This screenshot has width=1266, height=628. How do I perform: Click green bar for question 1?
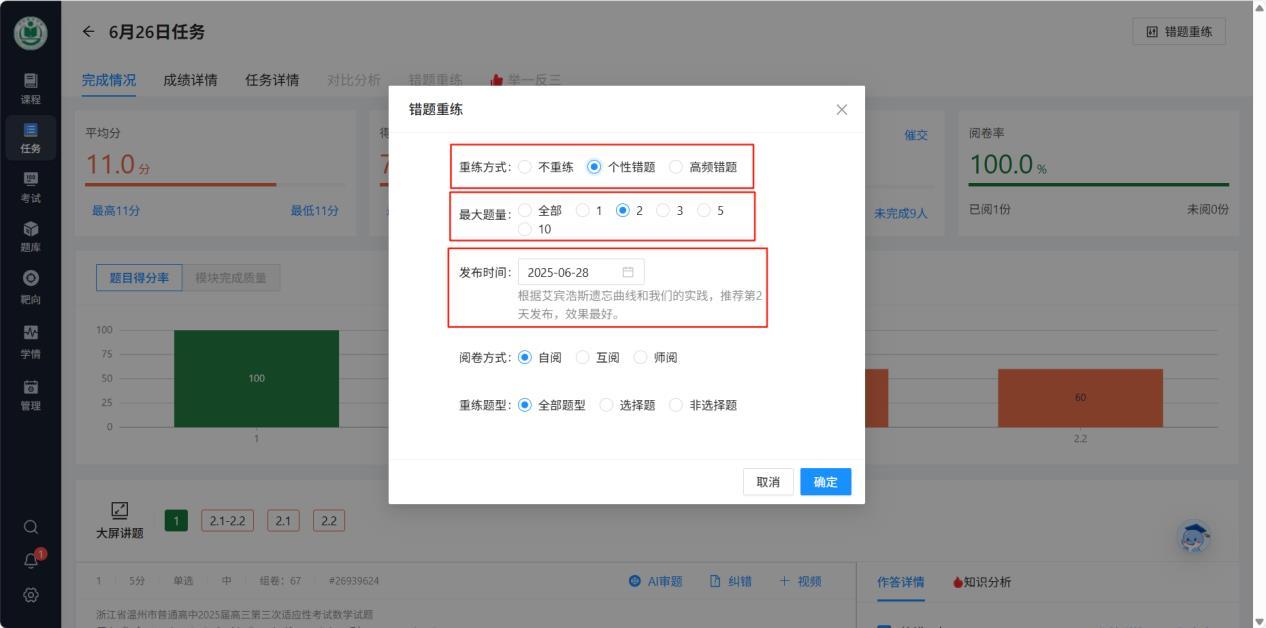tap(256, 378)
